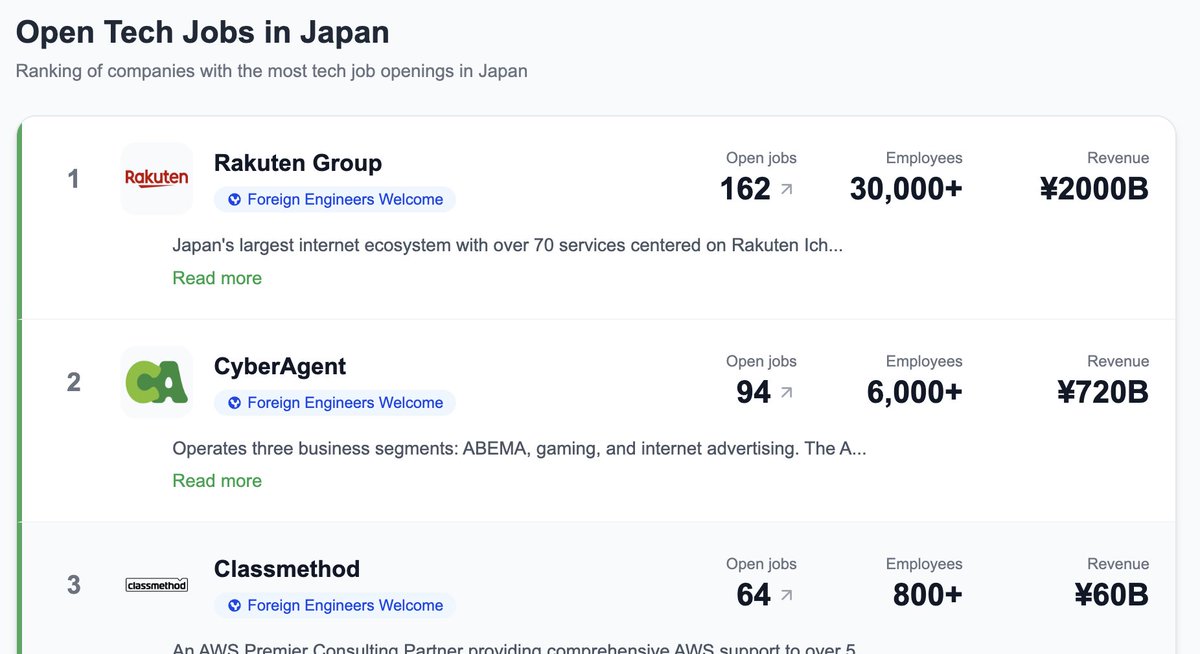Open Classmethod's 64 open jobs count
This screenshot has width=1200, height=654.
(754, 595)
